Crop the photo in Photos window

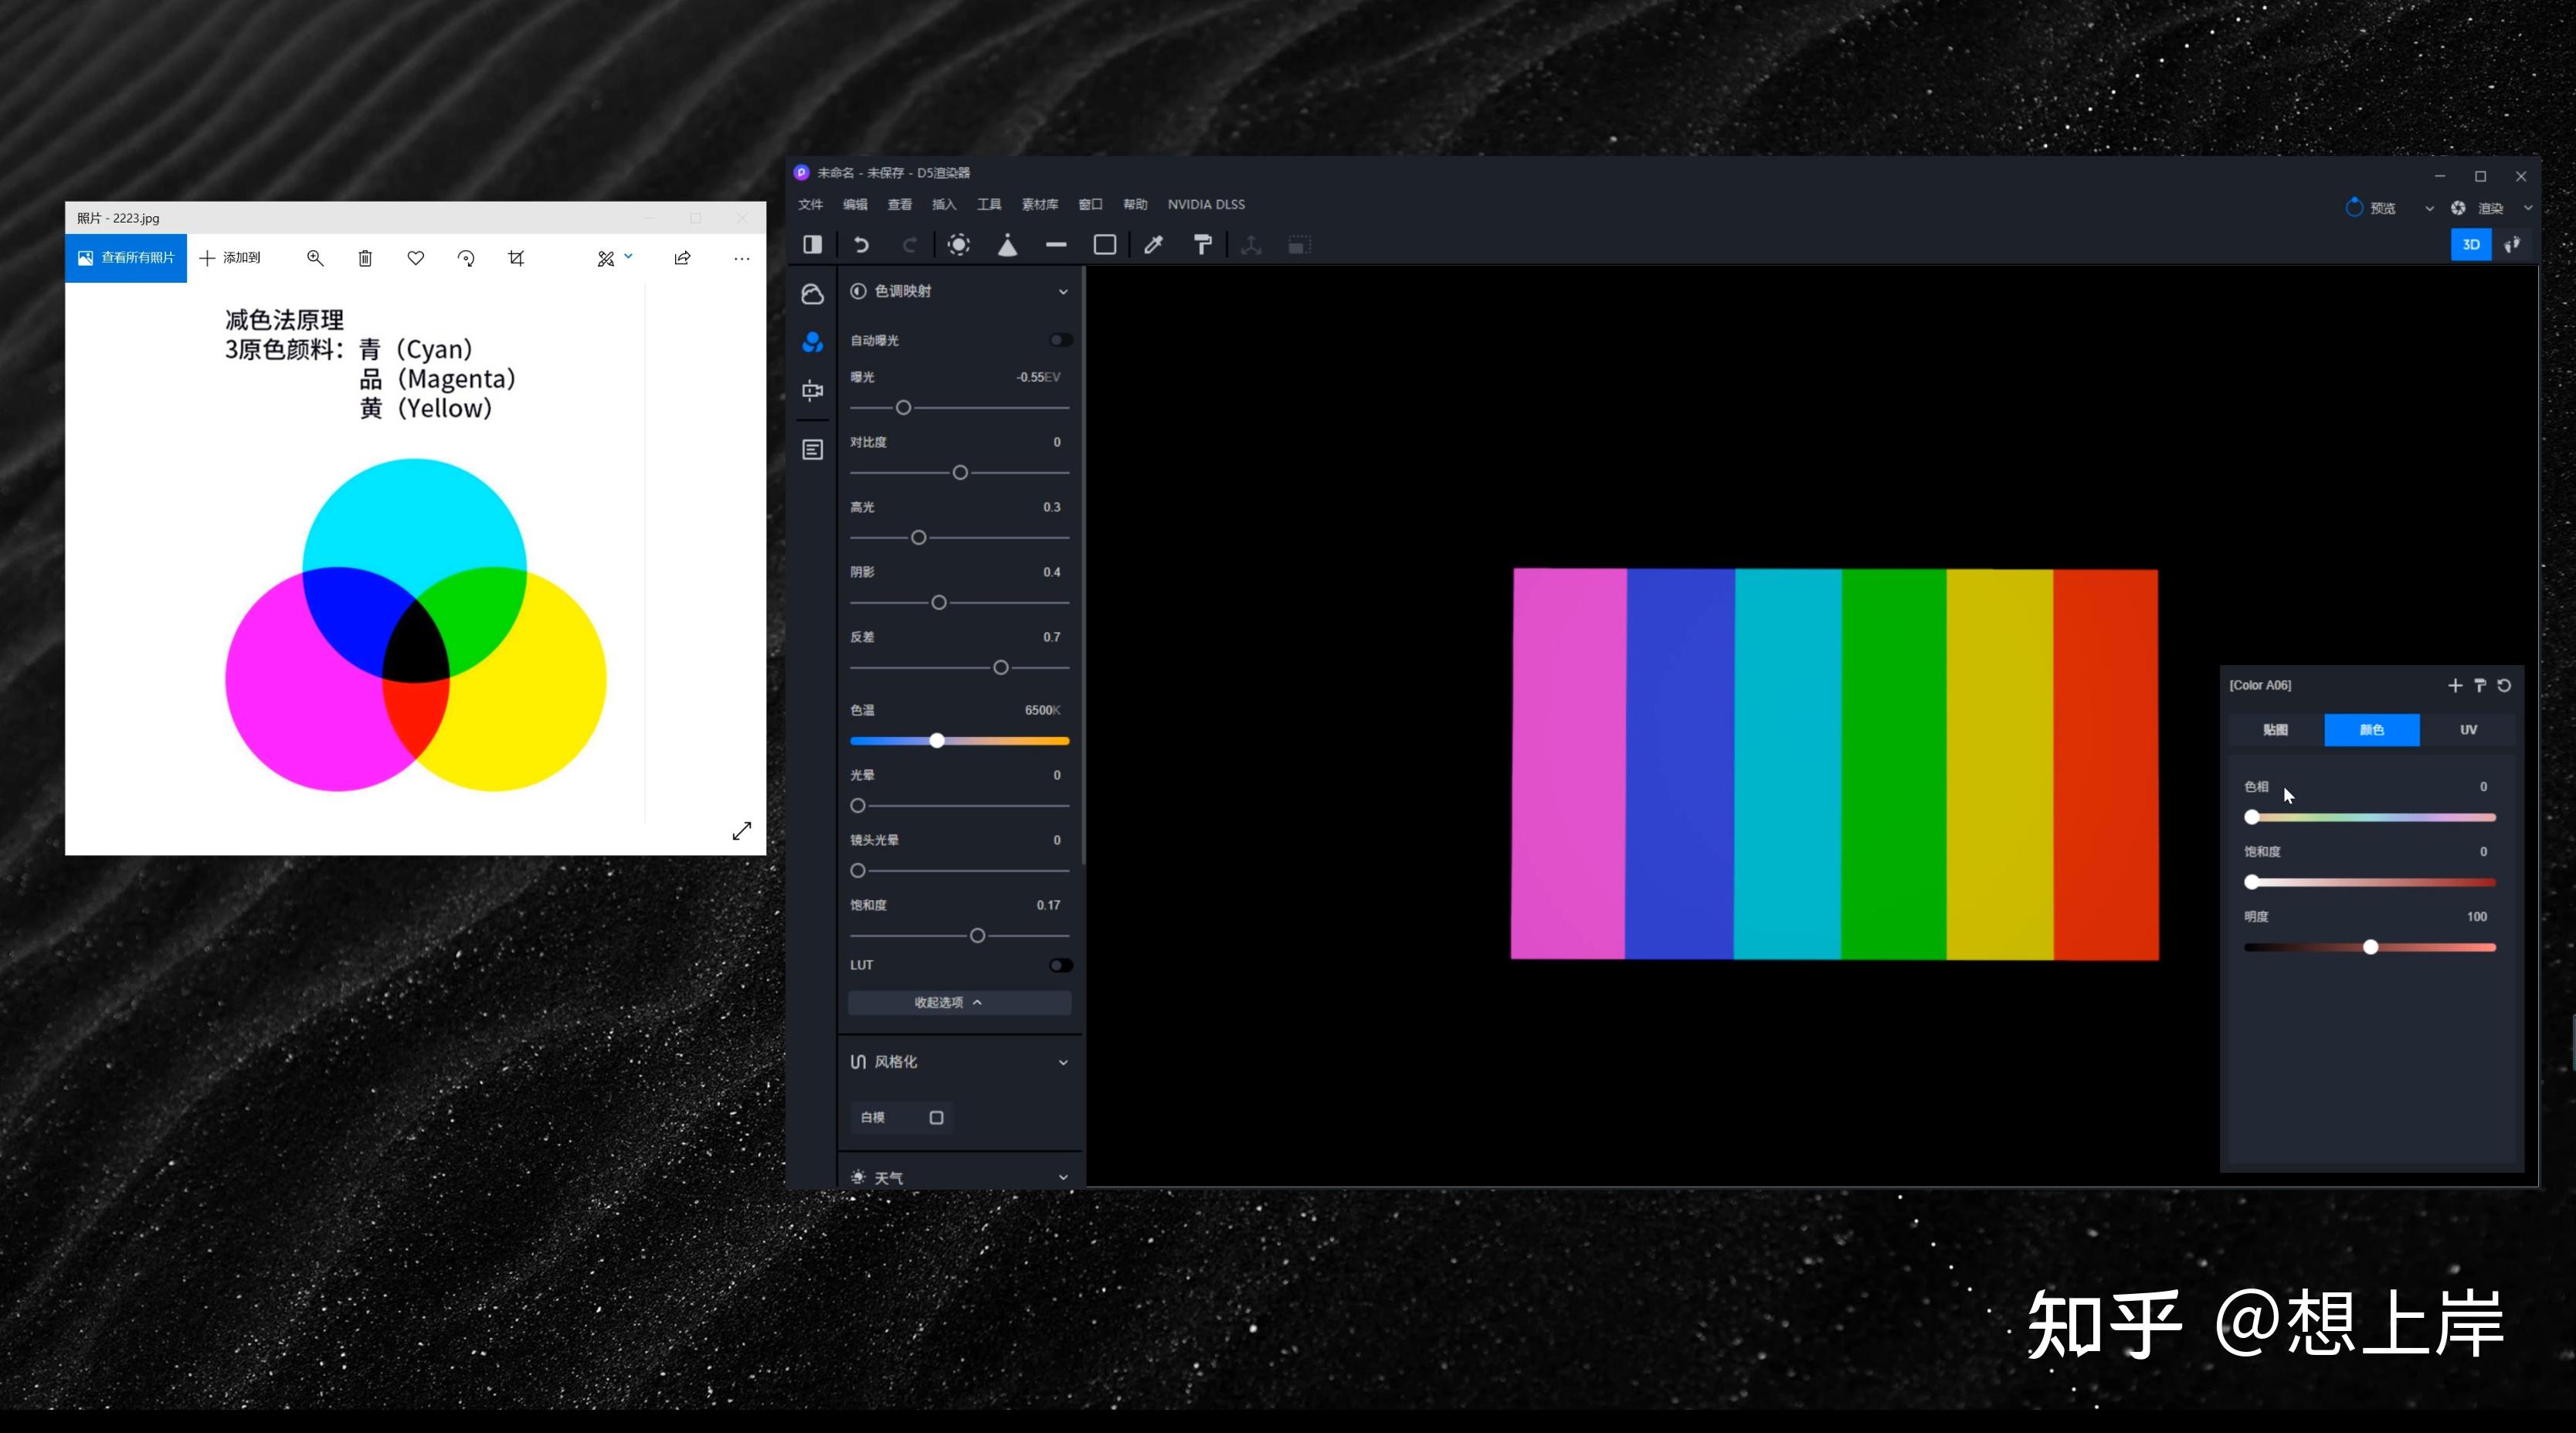(x=516, y=258)
